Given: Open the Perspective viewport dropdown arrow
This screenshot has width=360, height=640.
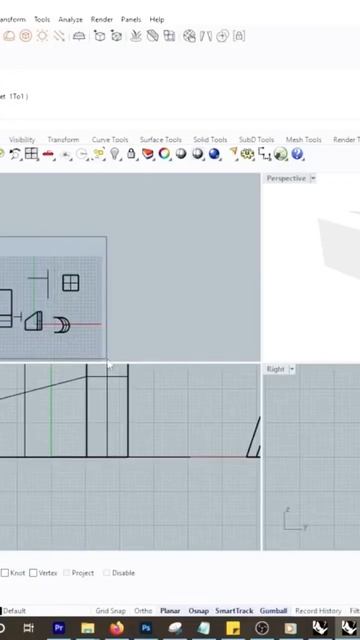Looking at the screenshot, I should (x=313, y=178).
